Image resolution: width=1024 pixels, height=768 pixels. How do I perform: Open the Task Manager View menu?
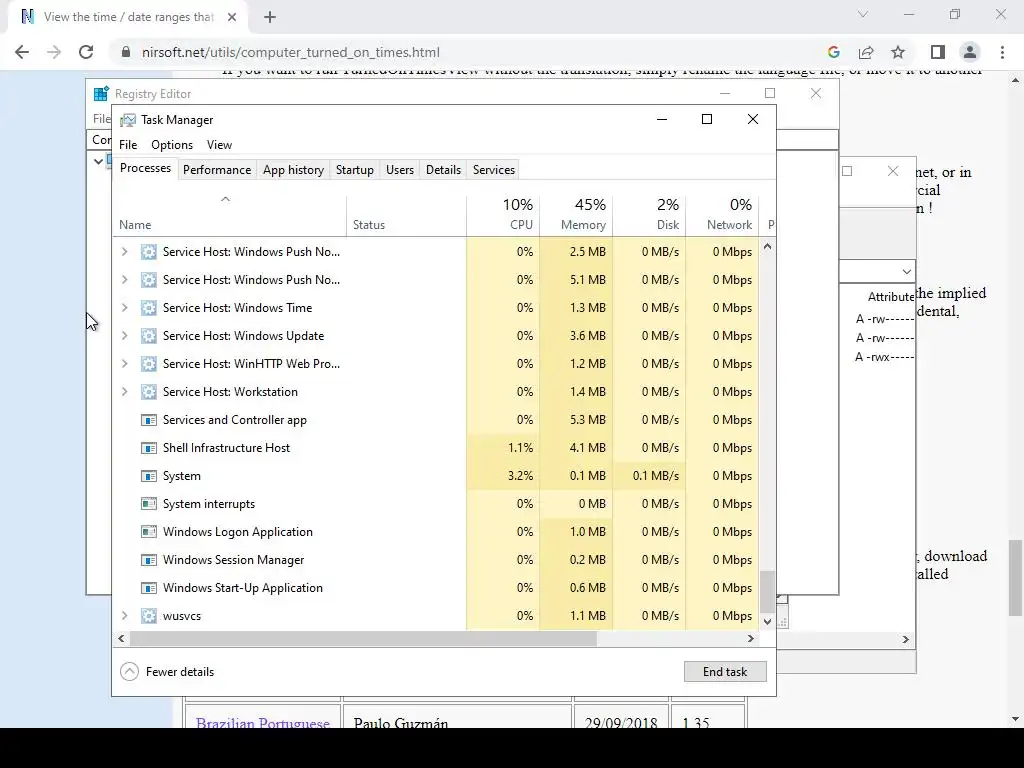coord(219,145)
